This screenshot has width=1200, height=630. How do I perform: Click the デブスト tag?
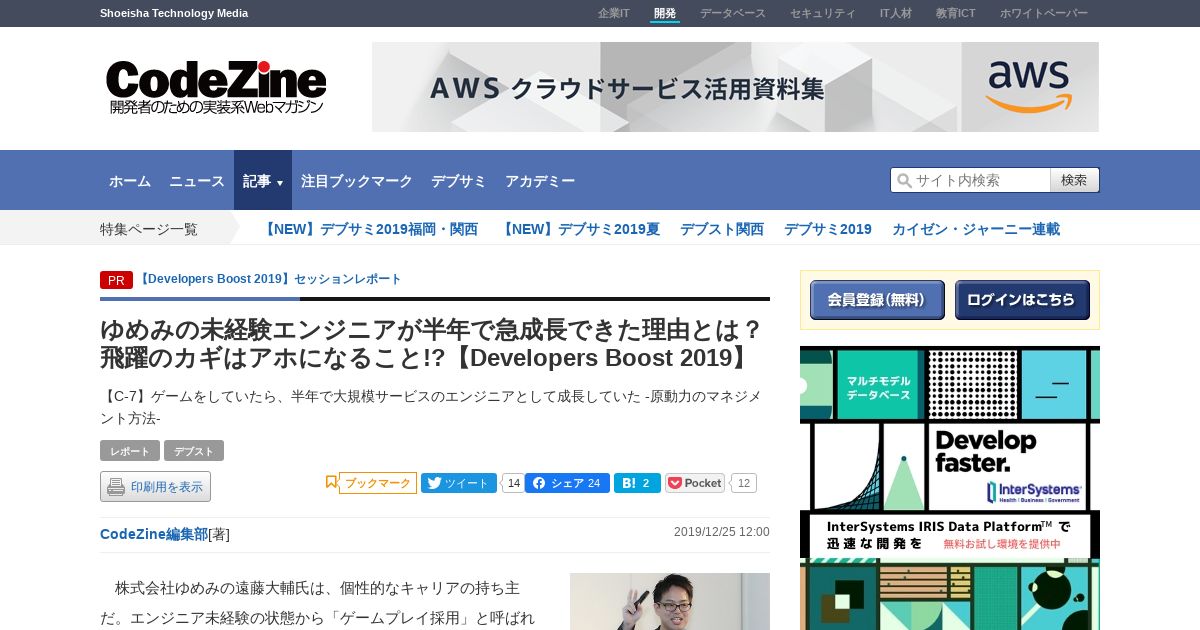click(194, 451)
